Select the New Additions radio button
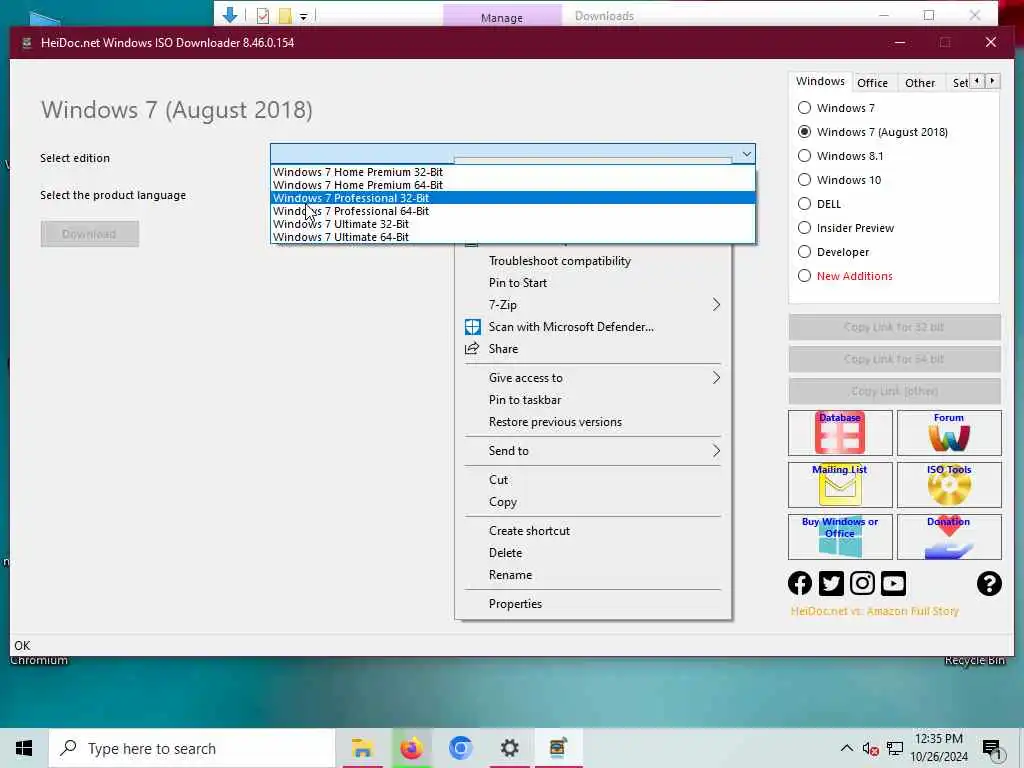Screen dimensions: 1024x768 805,276
